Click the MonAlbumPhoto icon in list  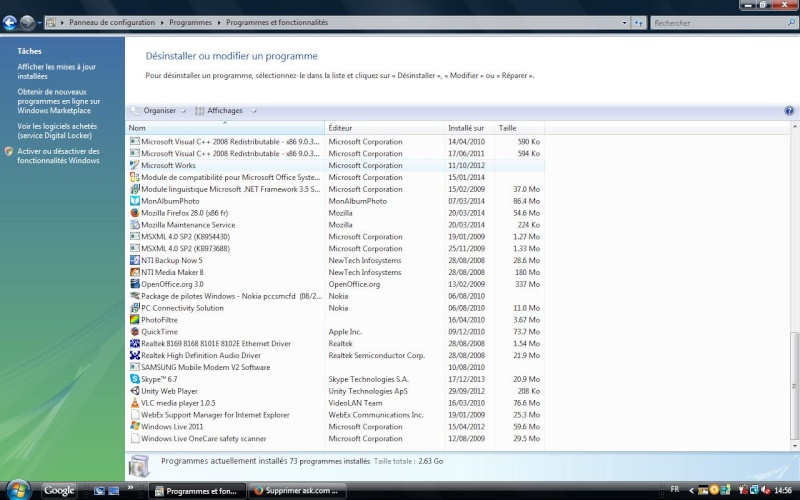coord(135,201)
